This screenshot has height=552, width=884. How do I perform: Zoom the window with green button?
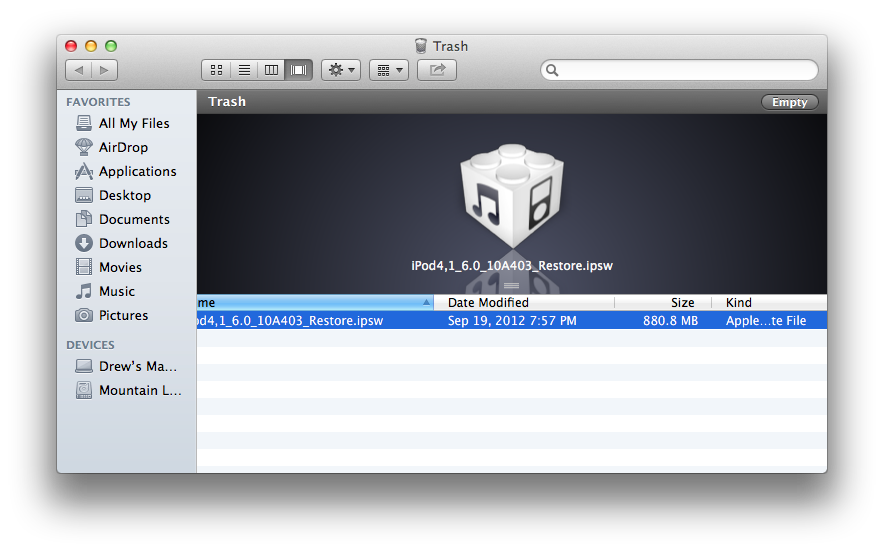click(x=111, y=46)
